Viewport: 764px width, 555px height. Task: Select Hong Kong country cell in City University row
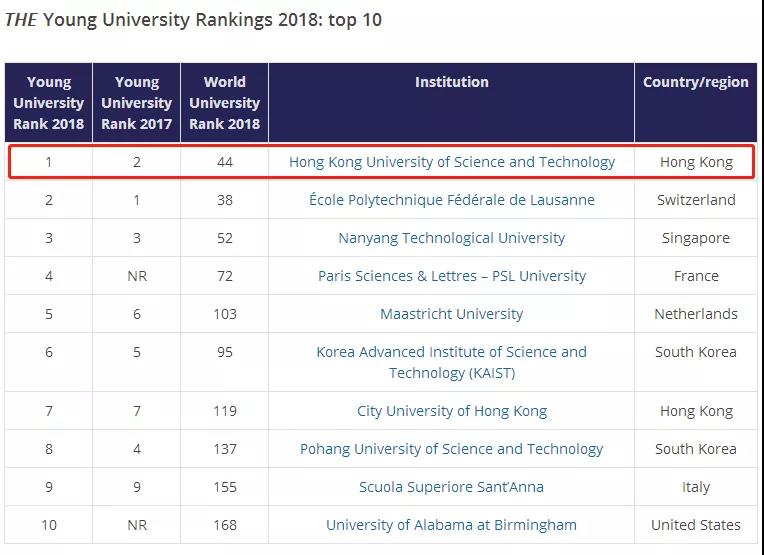696,411
